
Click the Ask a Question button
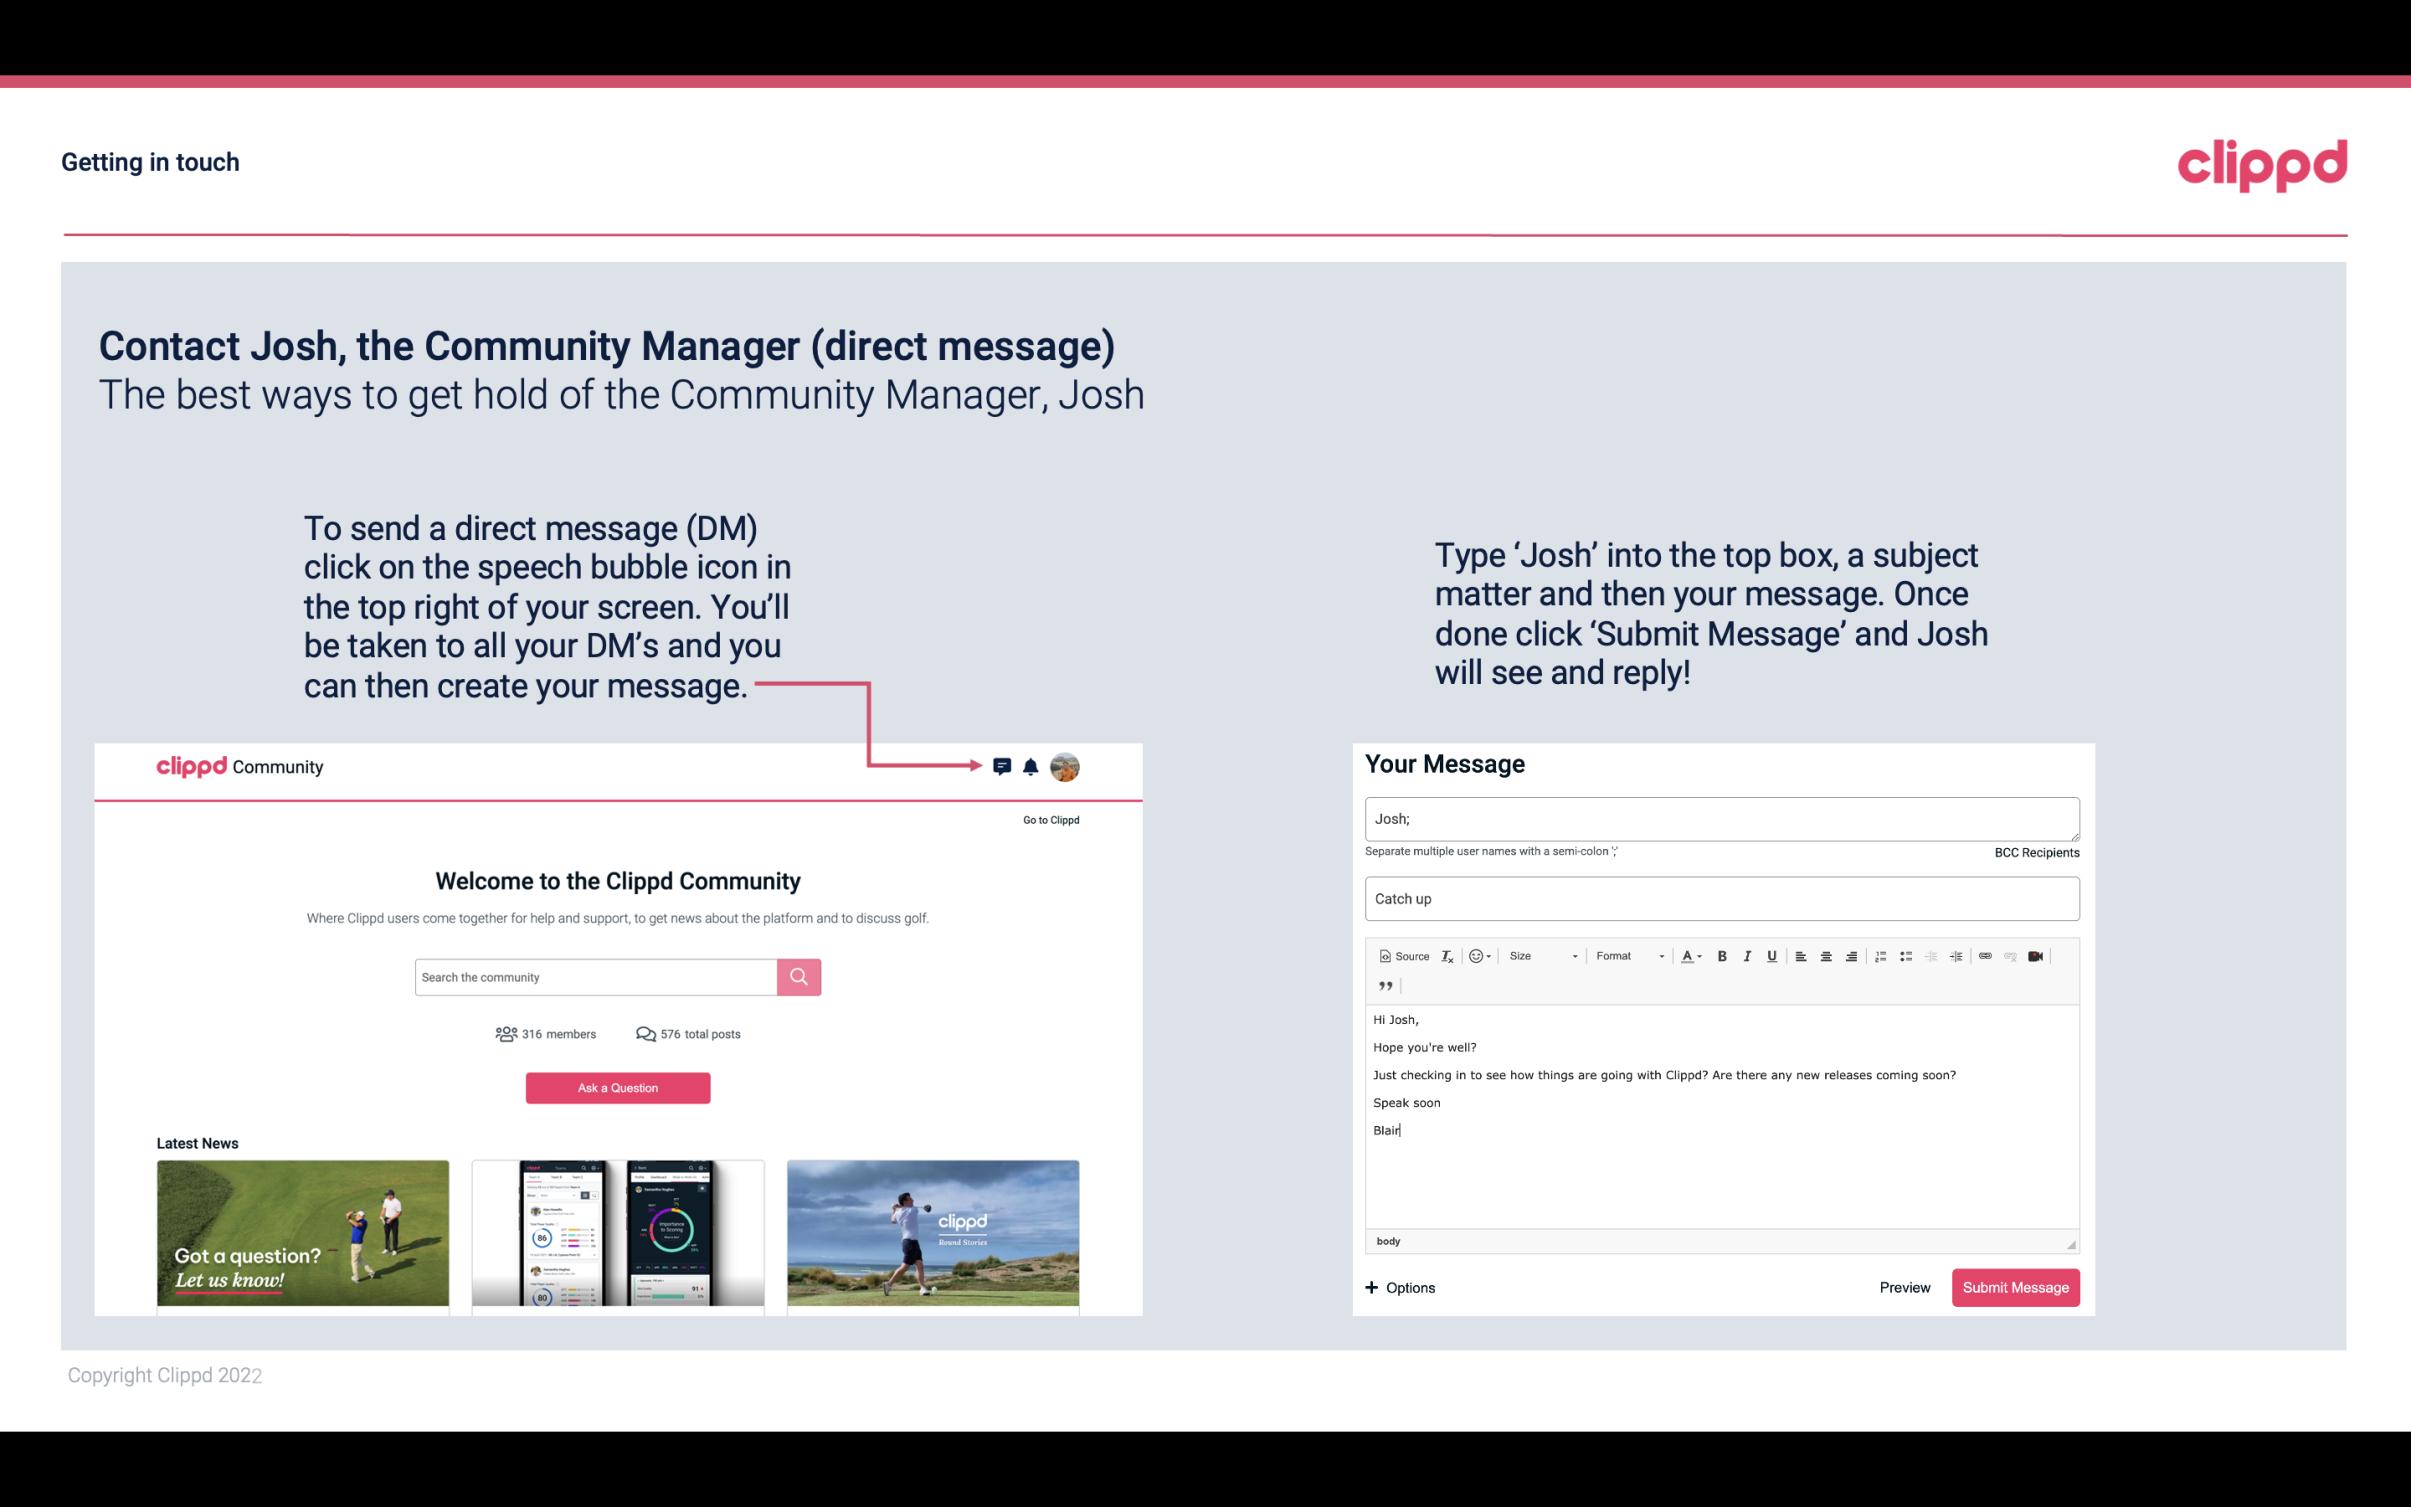(x=618, y=1087)
